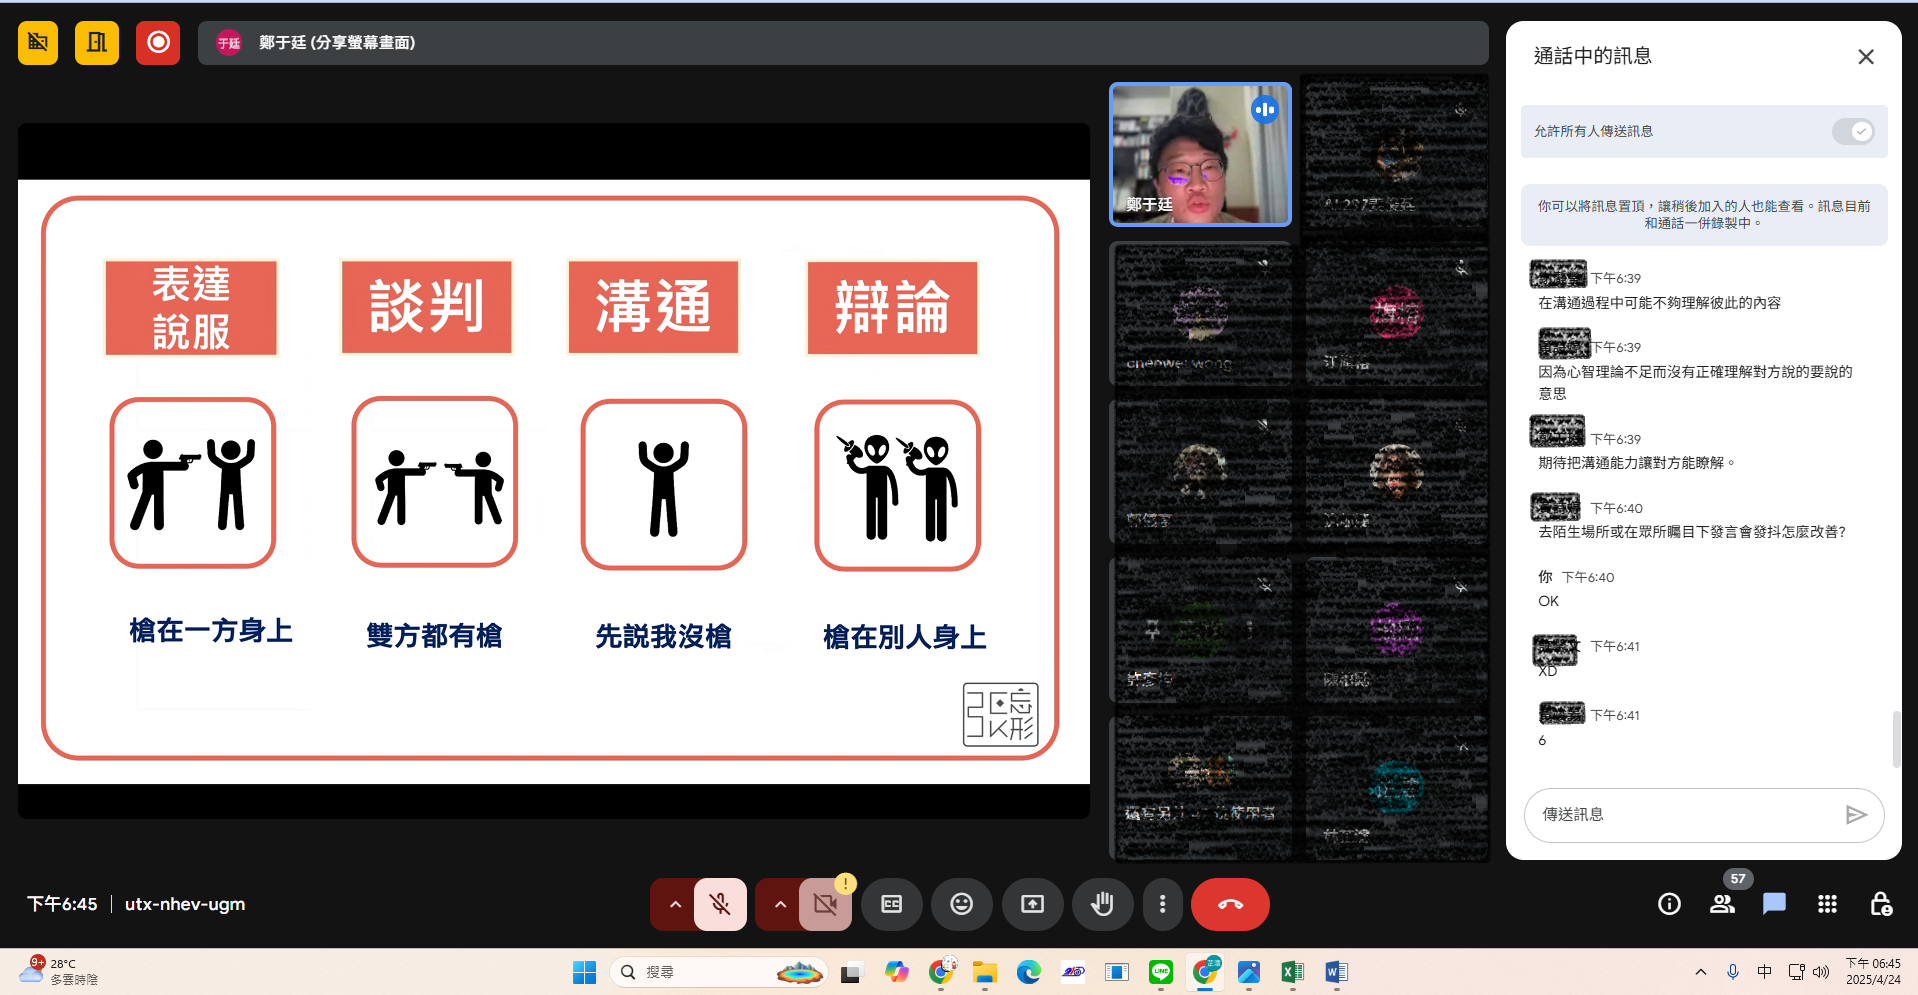1918x995 pixels.
Task: Open the more options menu
Action: (x=1162, y=904)
